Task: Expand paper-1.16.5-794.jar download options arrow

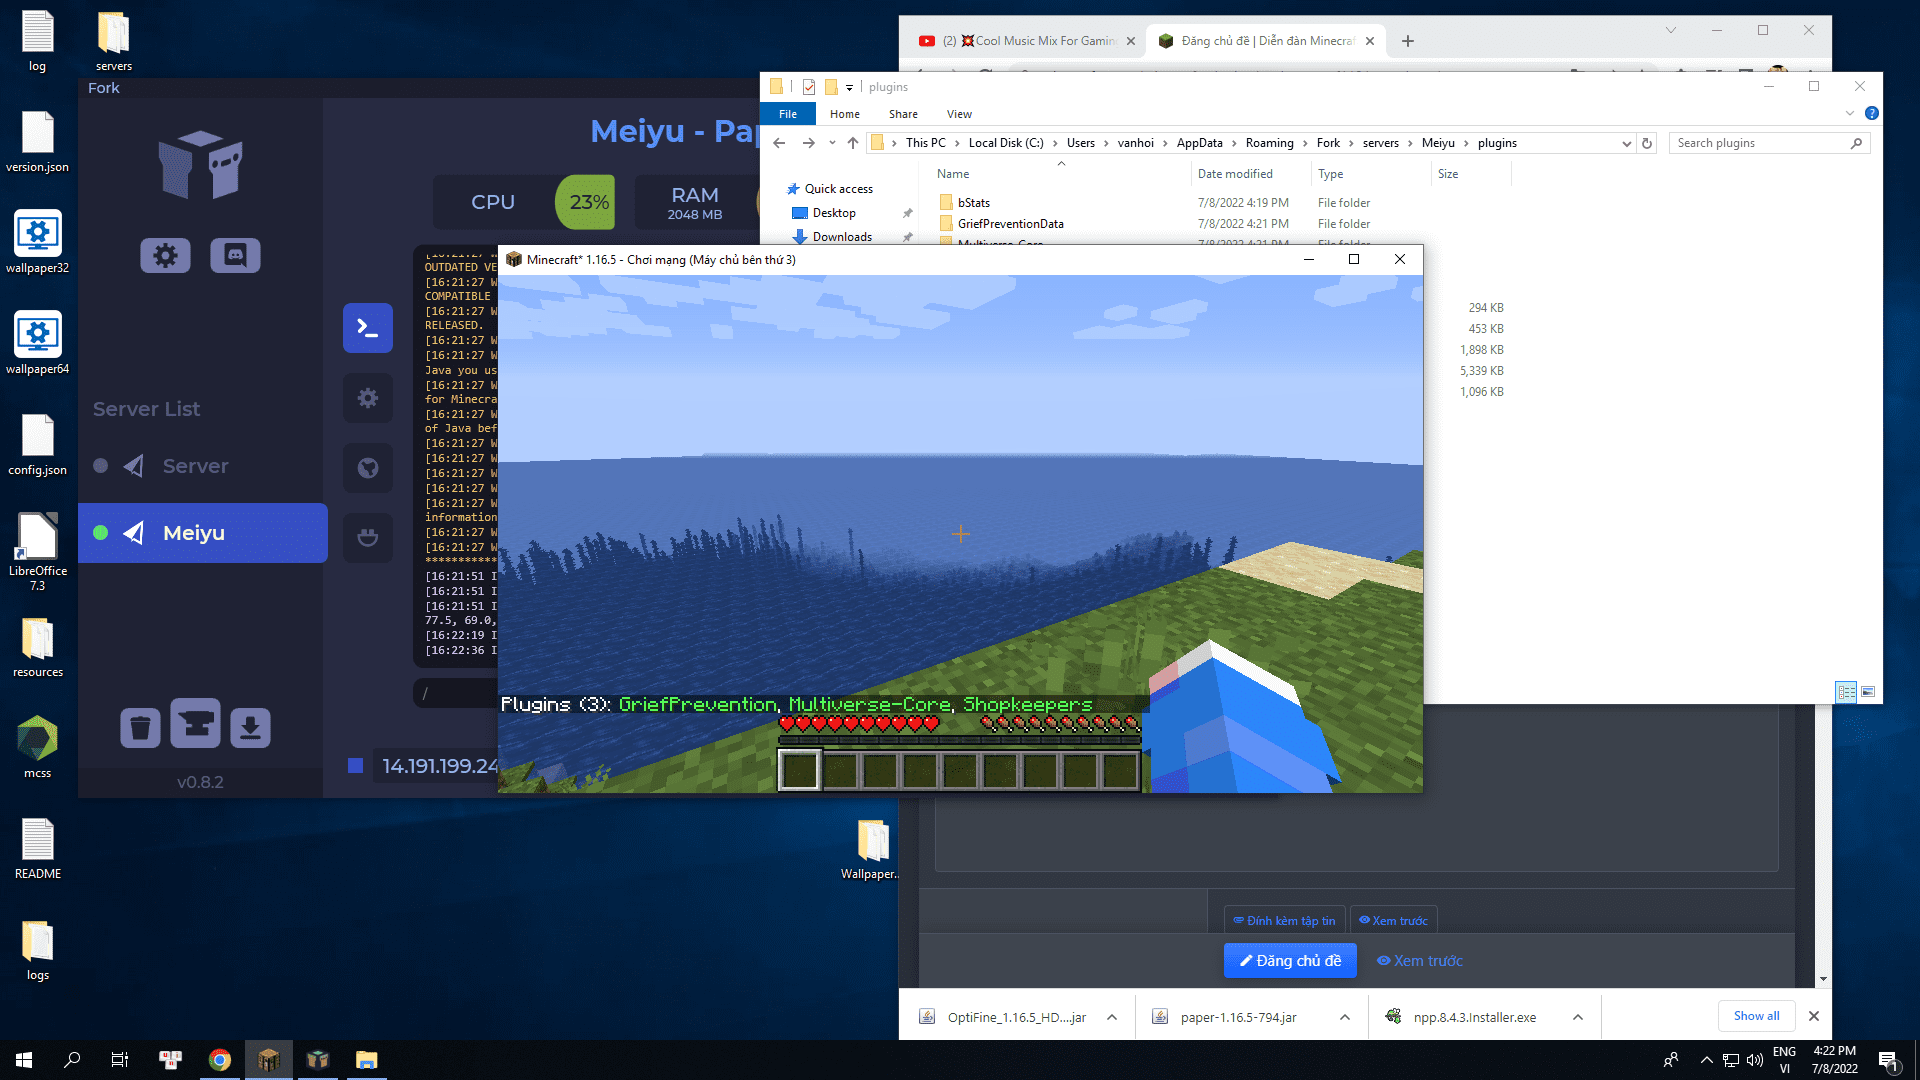Action: [1345, 1017]
